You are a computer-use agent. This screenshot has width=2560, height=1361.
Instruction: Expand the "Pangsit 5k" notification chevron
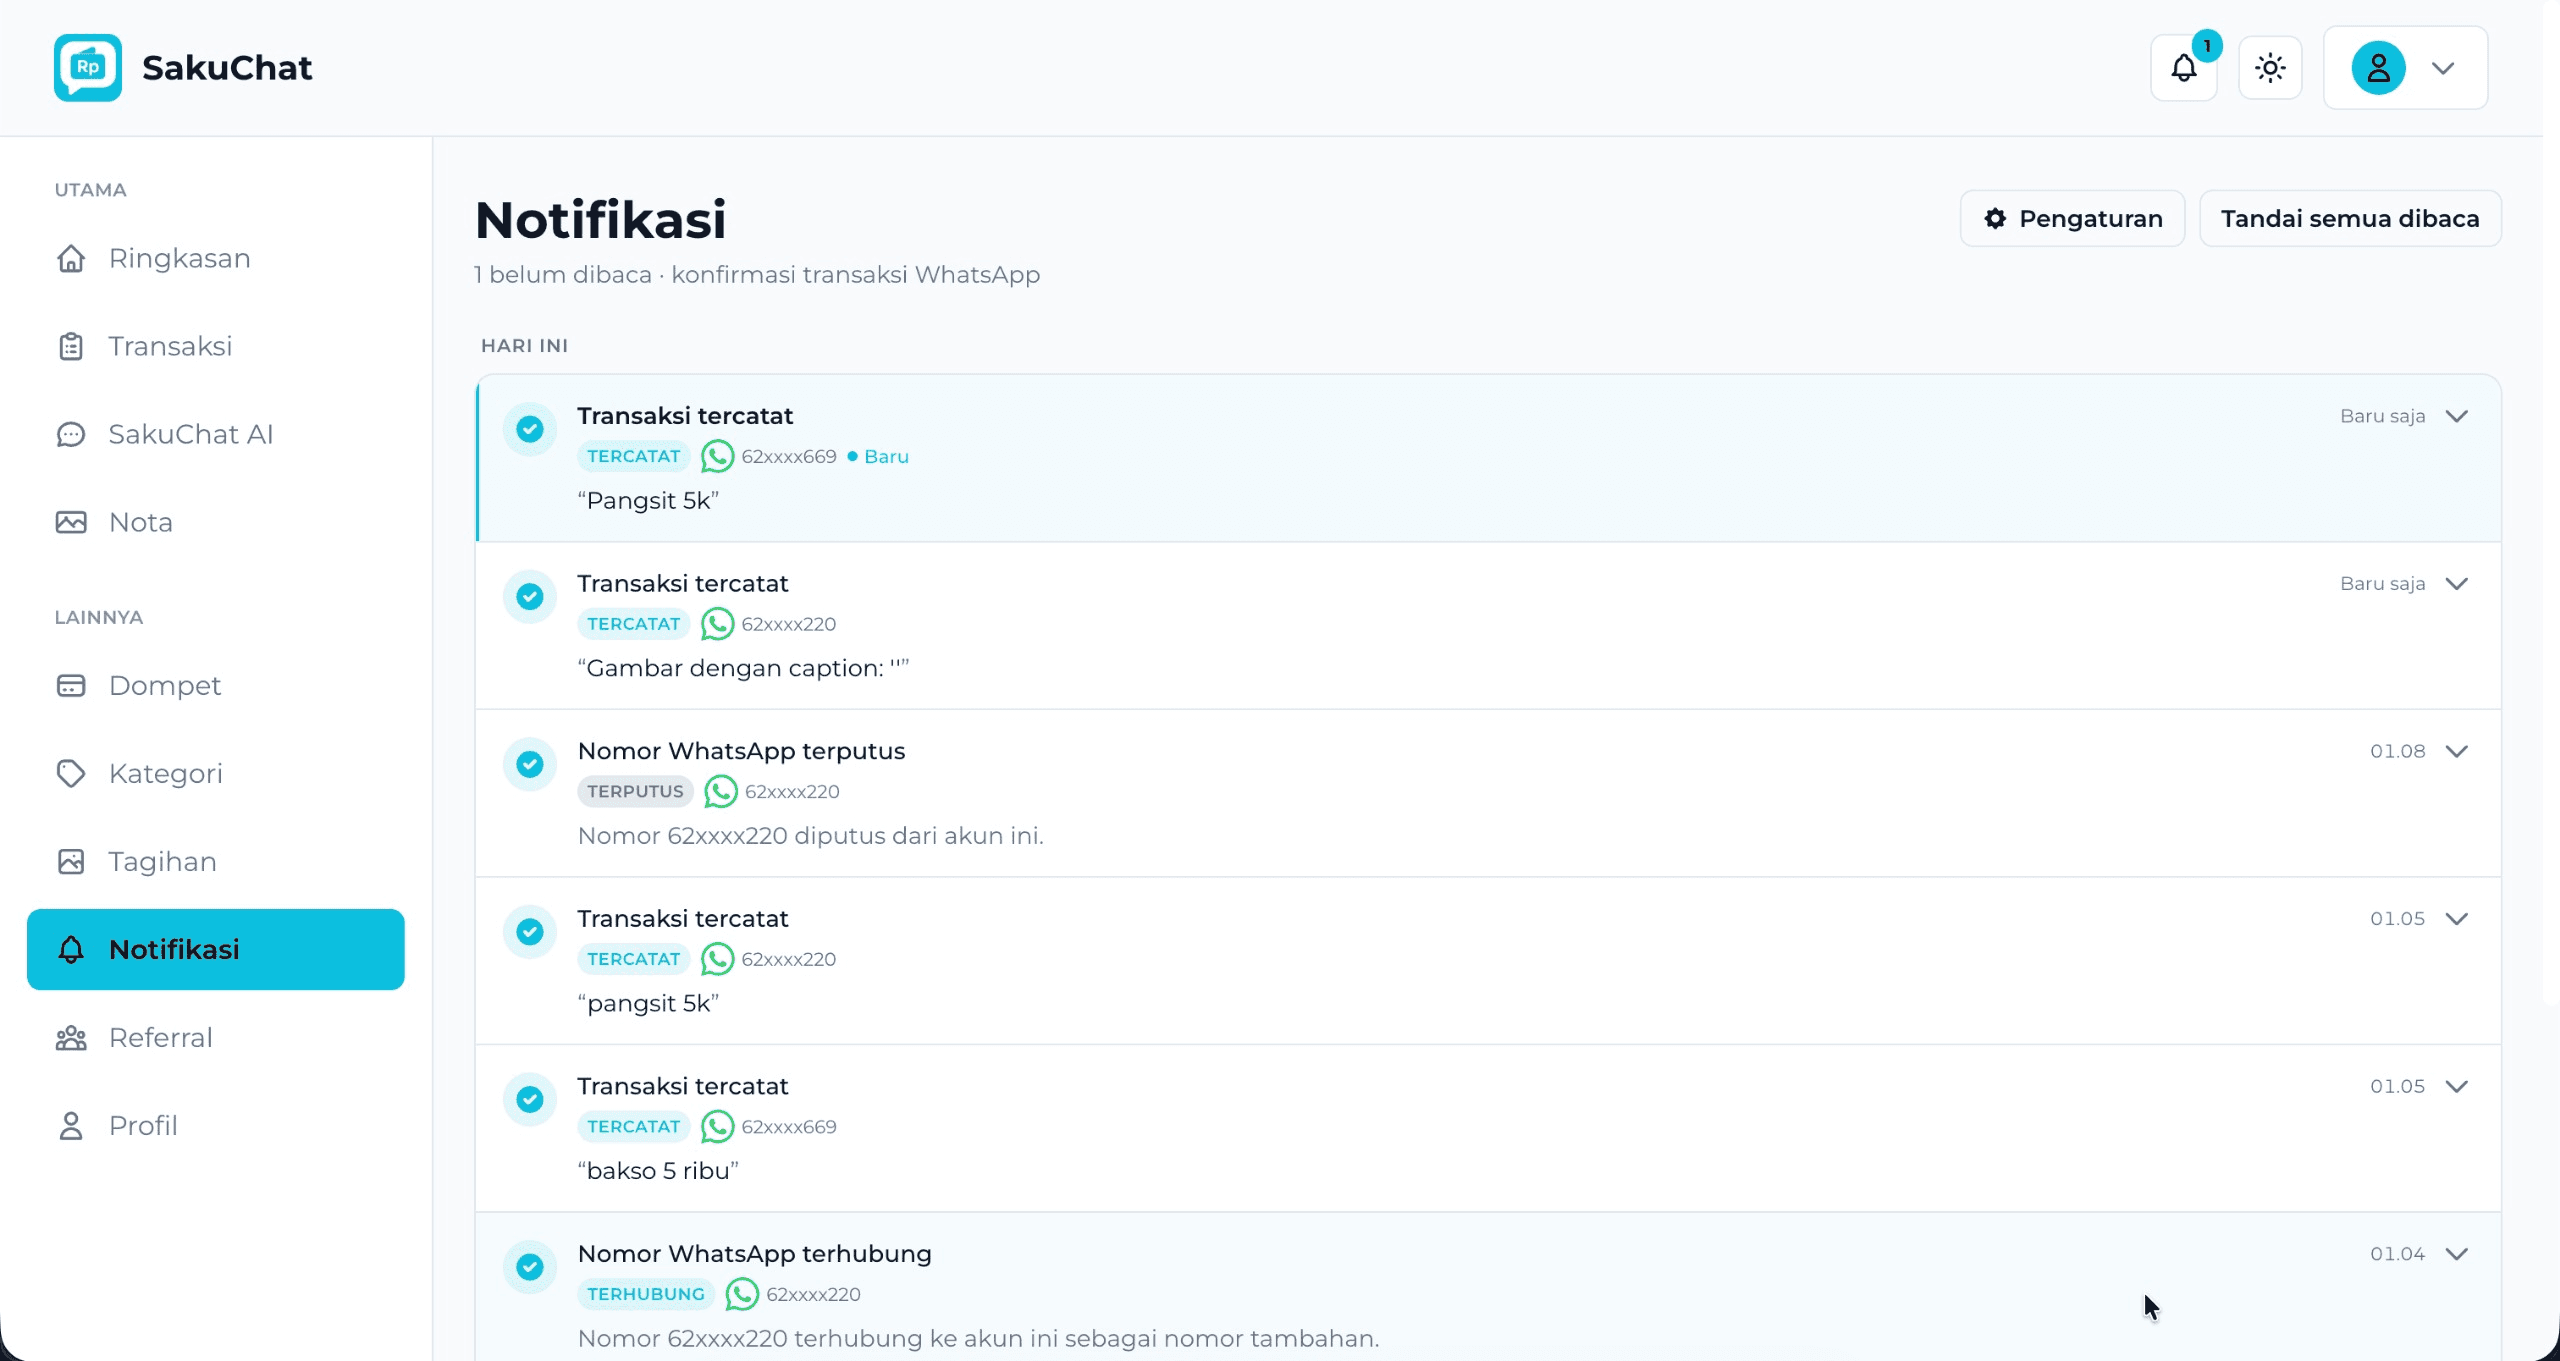click(2457, 416)
